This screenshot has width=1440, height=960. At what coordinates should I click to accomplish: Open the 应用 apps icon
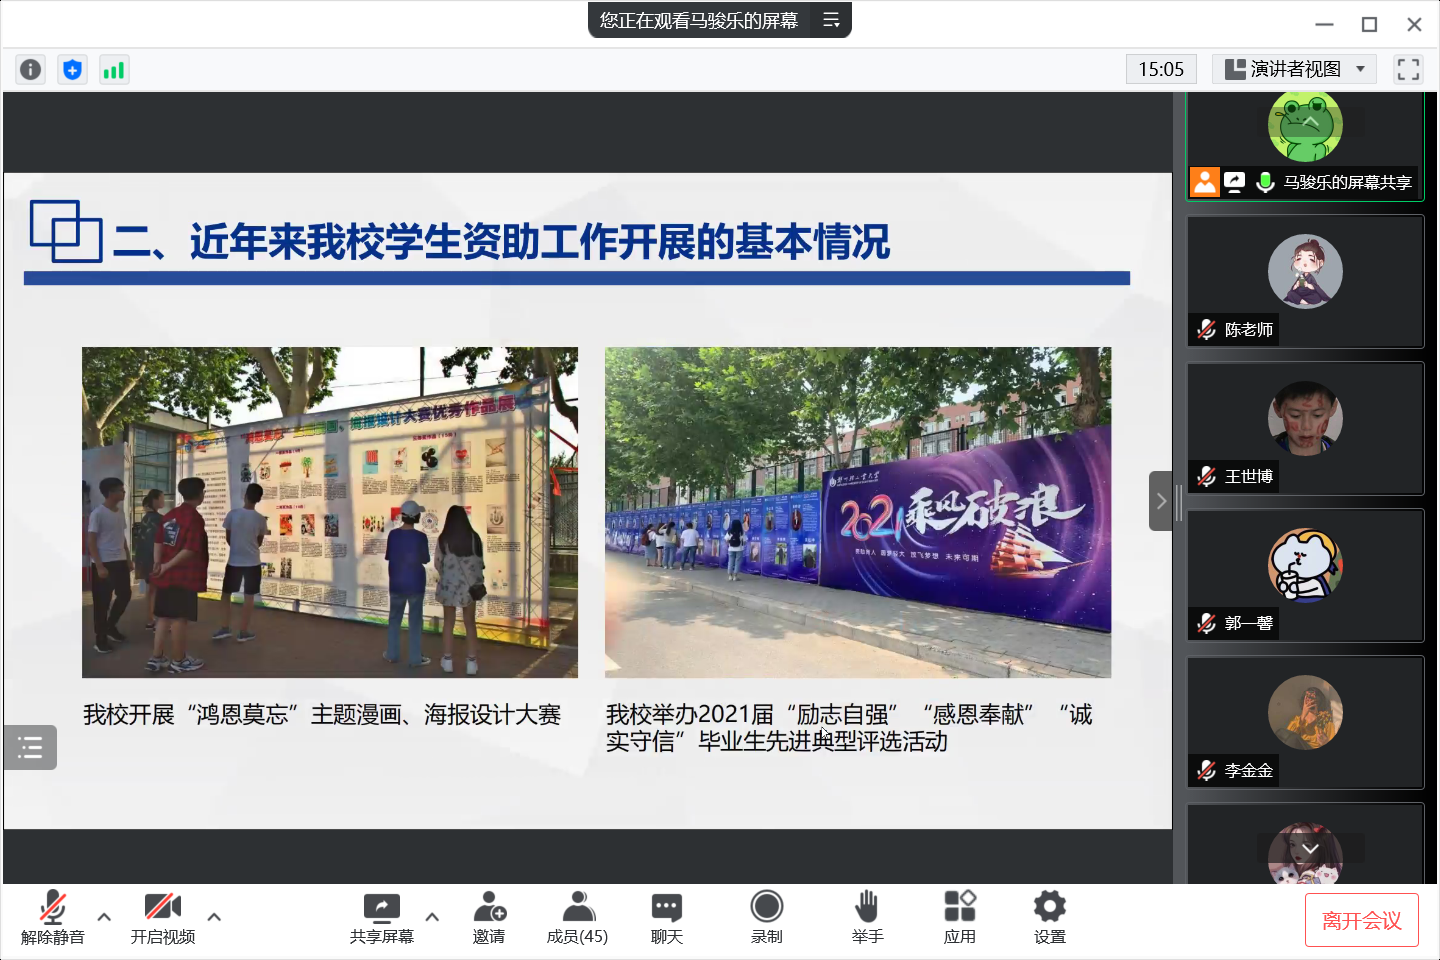tap(959, 917)
